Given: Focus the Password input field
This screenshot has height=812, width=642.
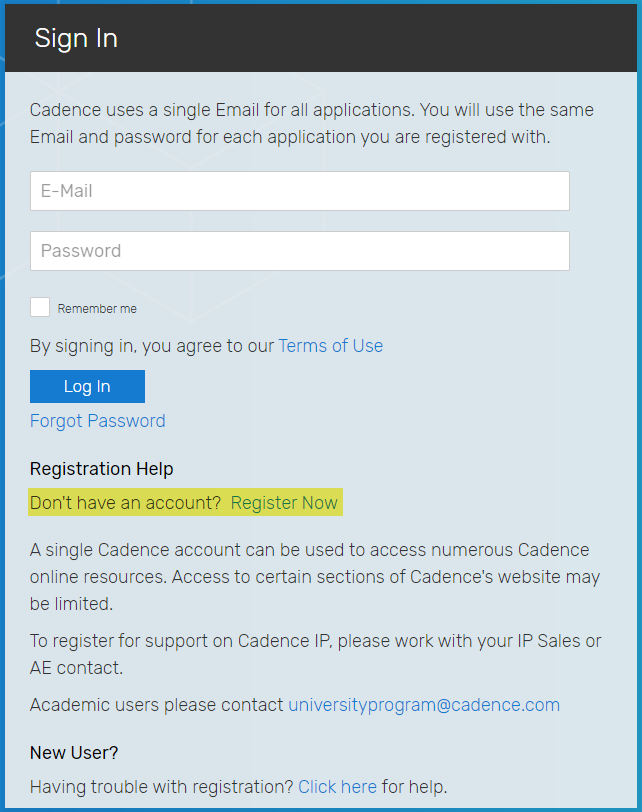Looking at the screenshot, I should click(x=299, y=251).
